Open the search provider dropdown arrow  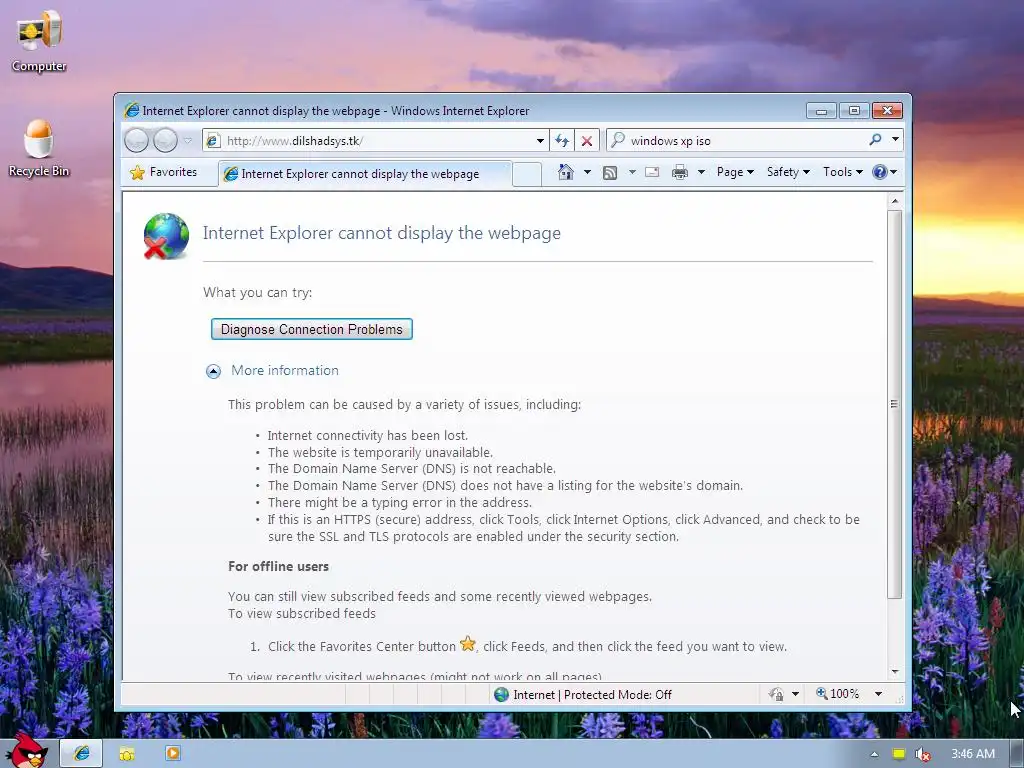pyautogui.click(x=895, y=140)
